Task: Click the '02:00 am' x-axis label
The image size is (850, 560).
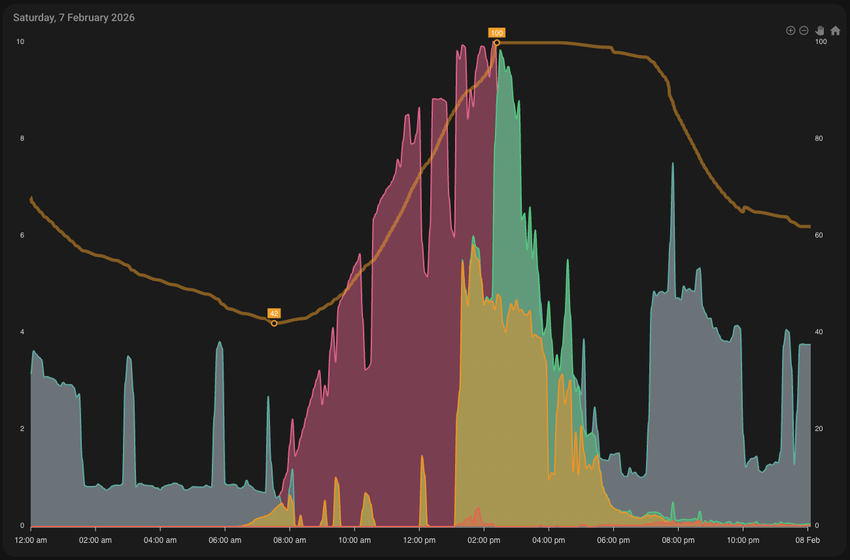Action: (x=96, y=540)
